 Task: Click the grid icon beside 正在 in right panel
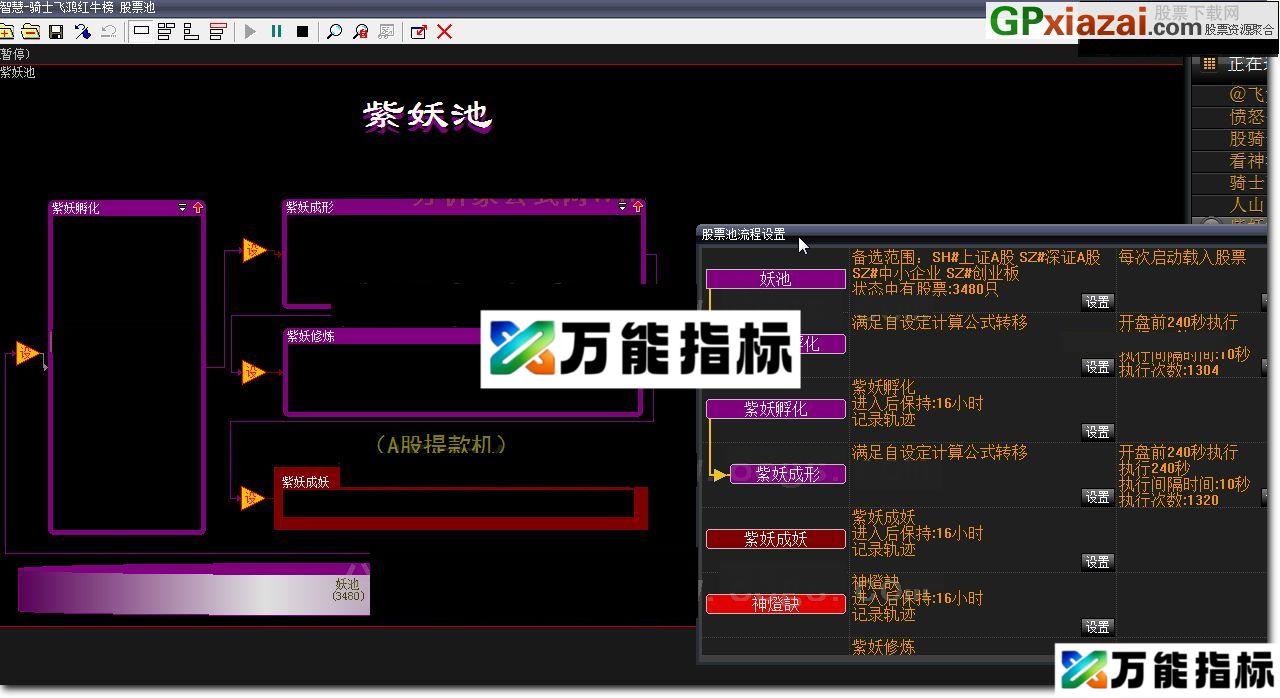pyautogui.click(x=1211, y=64)
